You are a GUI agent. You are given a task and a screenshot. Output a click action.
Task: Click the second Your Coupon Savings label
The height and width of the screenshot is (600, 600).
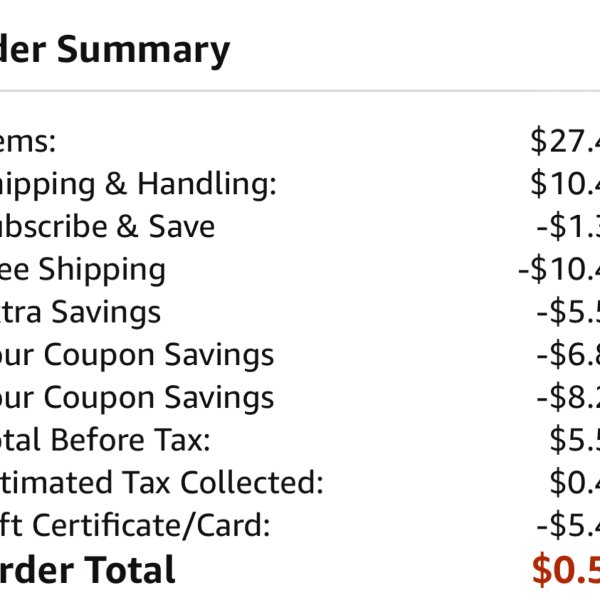click(137, 398)
